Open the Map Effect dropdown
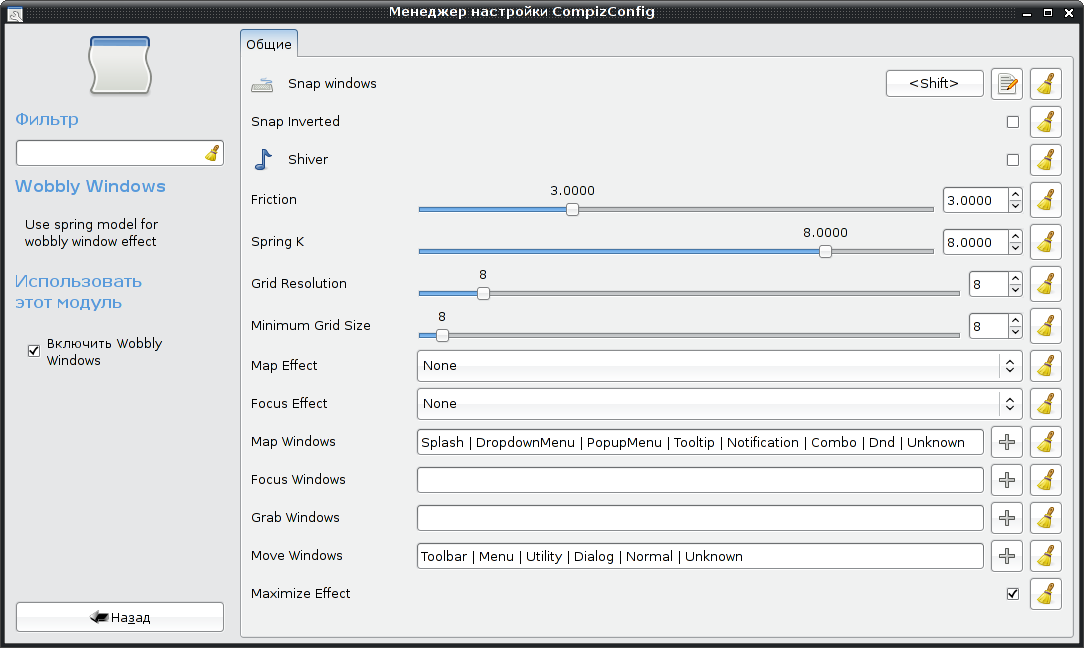This screenshot has height=648, width=1084. (x=720, y=366)
